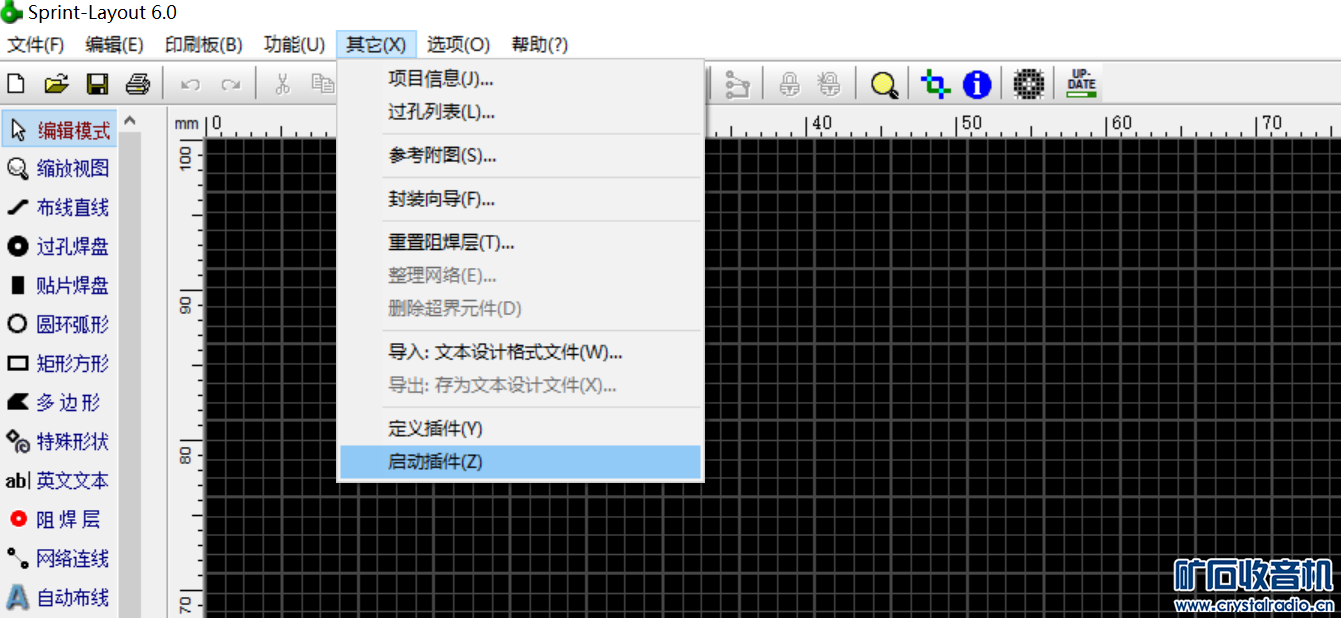The image size is (1341, 618).
Task: Choose 过孔列表(L)... menu entry
Action: [x=520, y=112]
